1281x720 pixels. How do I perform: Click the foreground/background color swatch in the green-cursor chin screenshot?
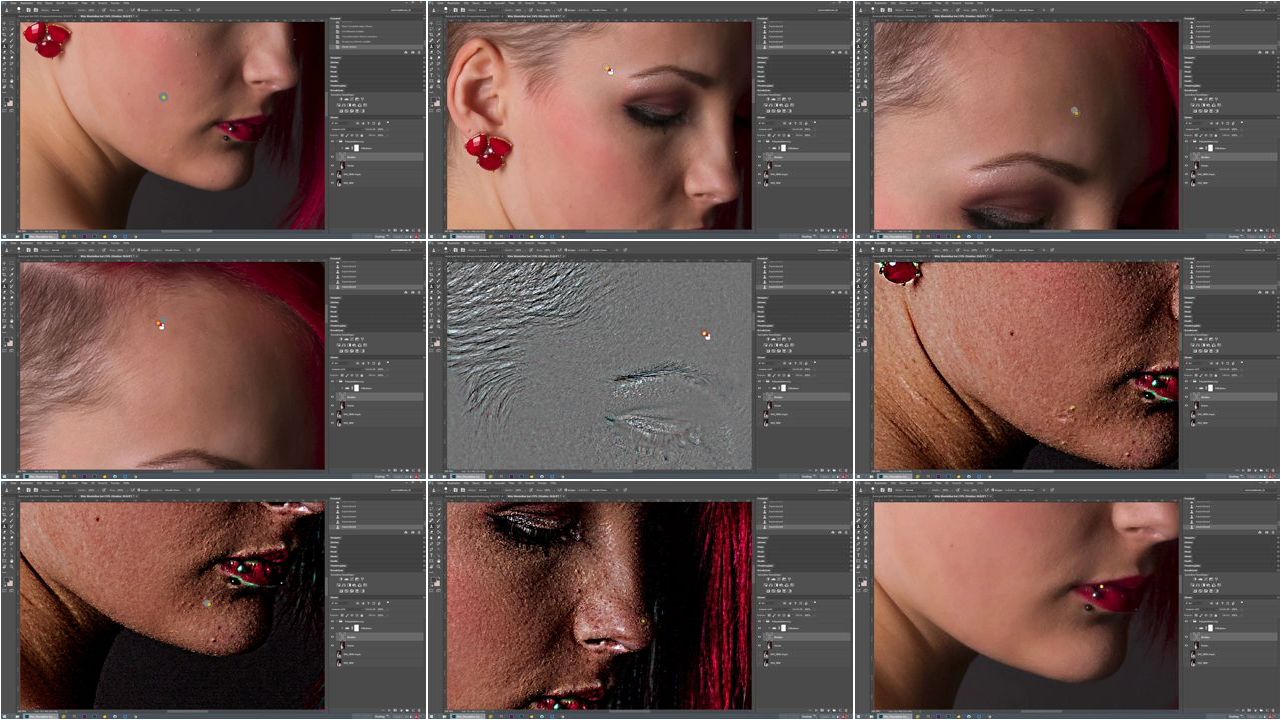[8, 101]
